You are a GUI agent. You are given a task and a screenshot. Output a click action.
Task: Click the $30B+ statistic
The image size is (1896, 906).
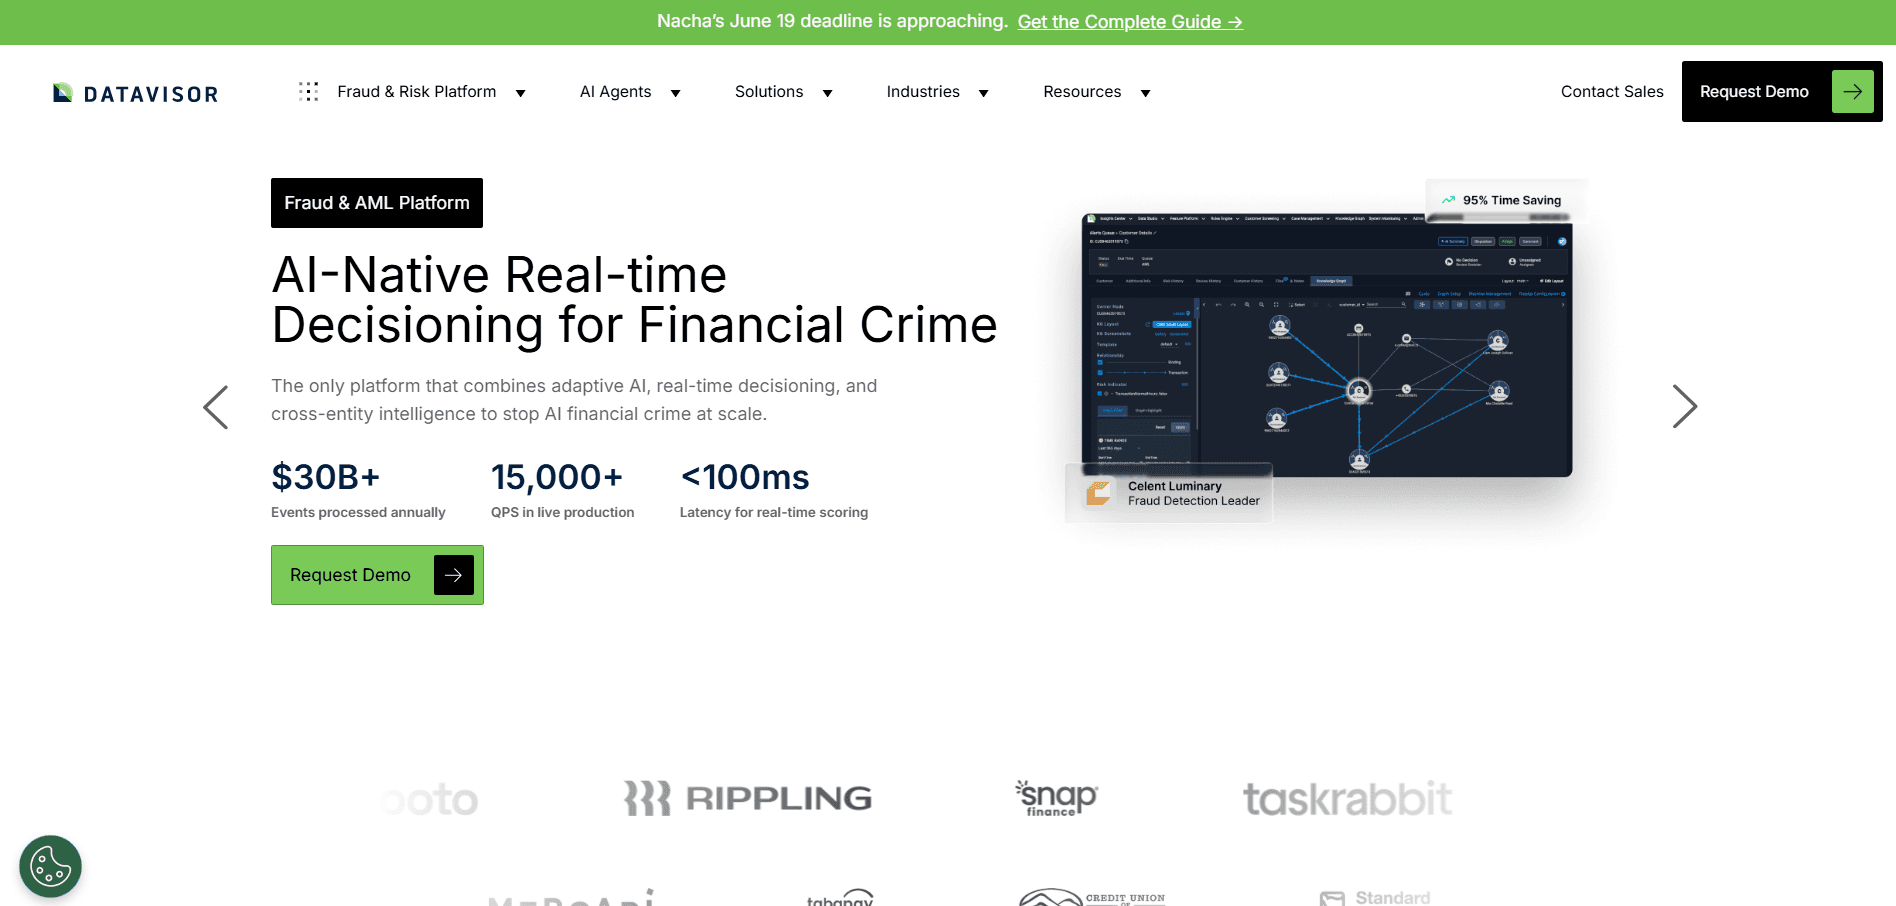[326, 477]
